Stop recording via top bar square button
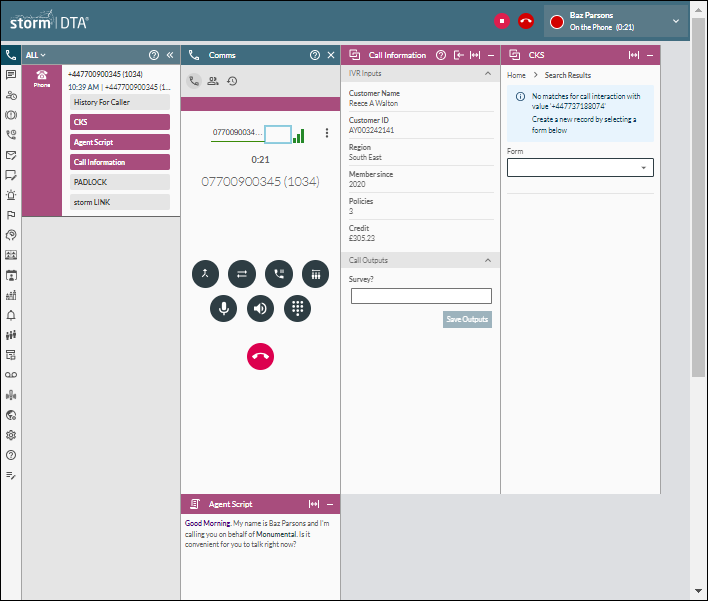This screenshot has height=601, width=708. (502, 21)
